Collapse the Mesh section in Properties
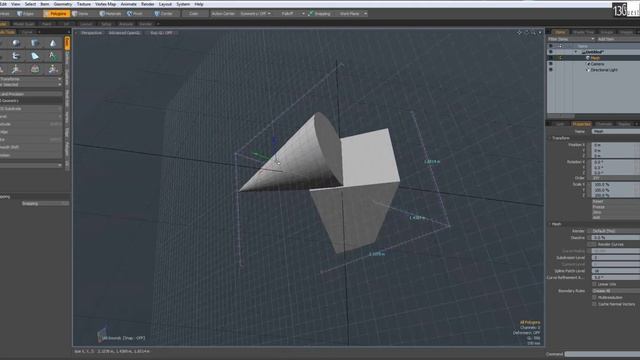The image size is (640, 360). [549, 224]
